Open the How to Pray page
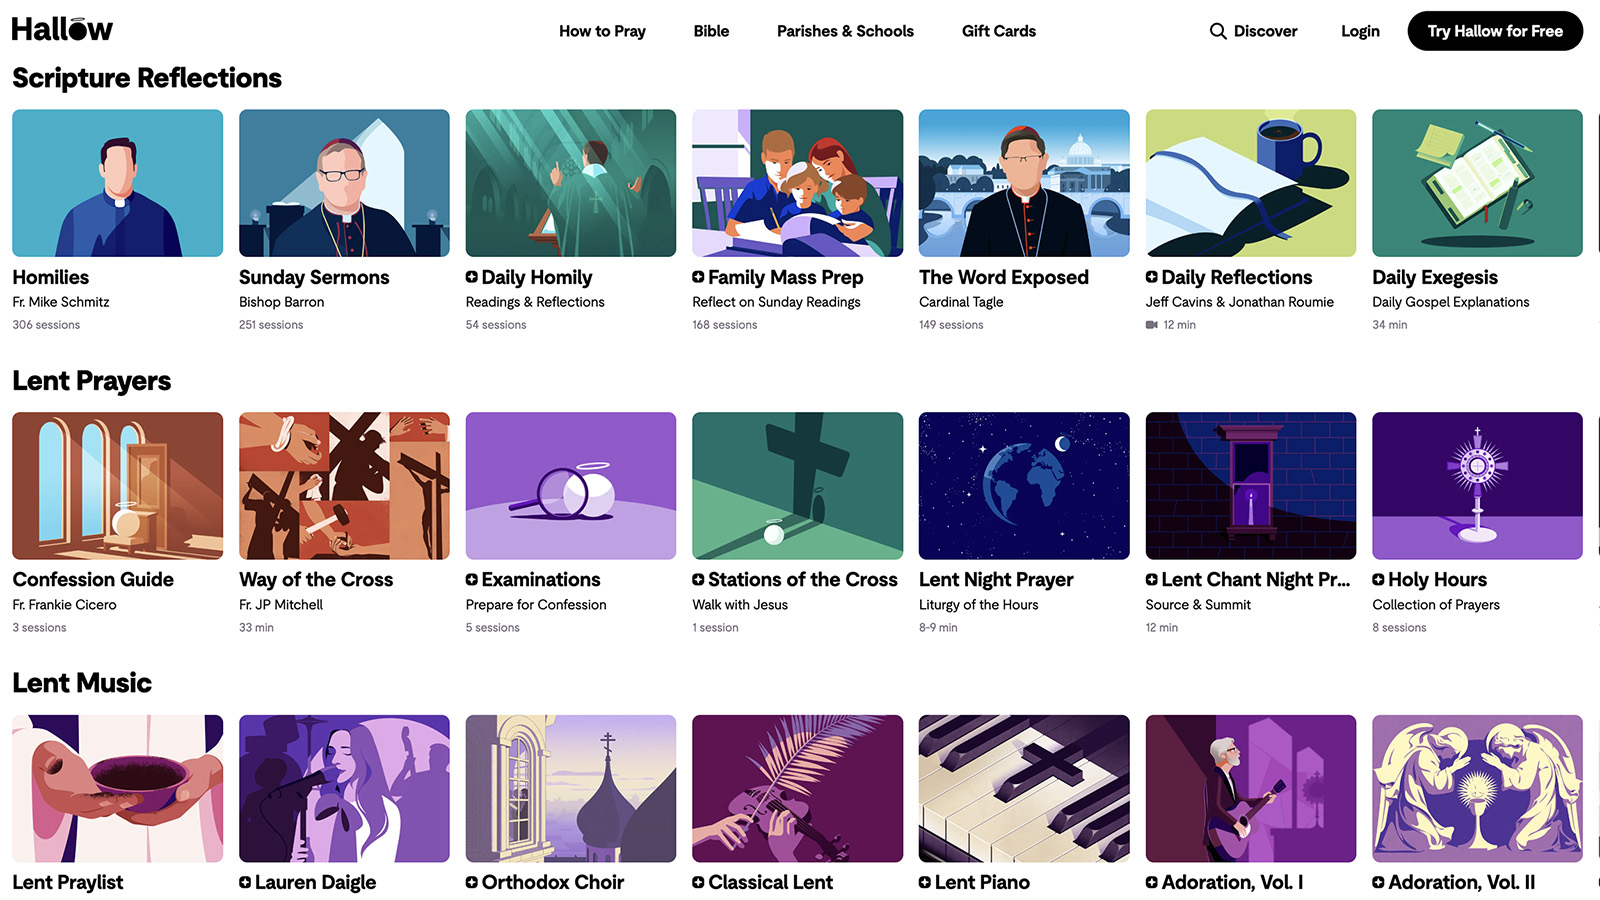 (x=602, y=31)
